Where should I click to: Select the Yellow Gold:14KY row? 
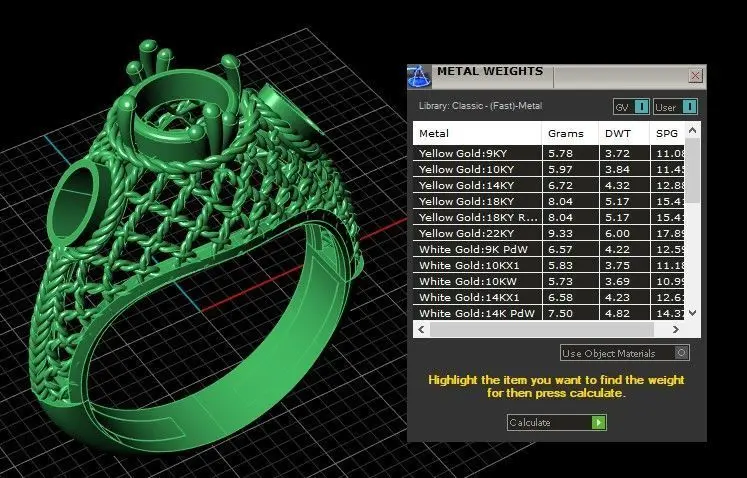549,185
